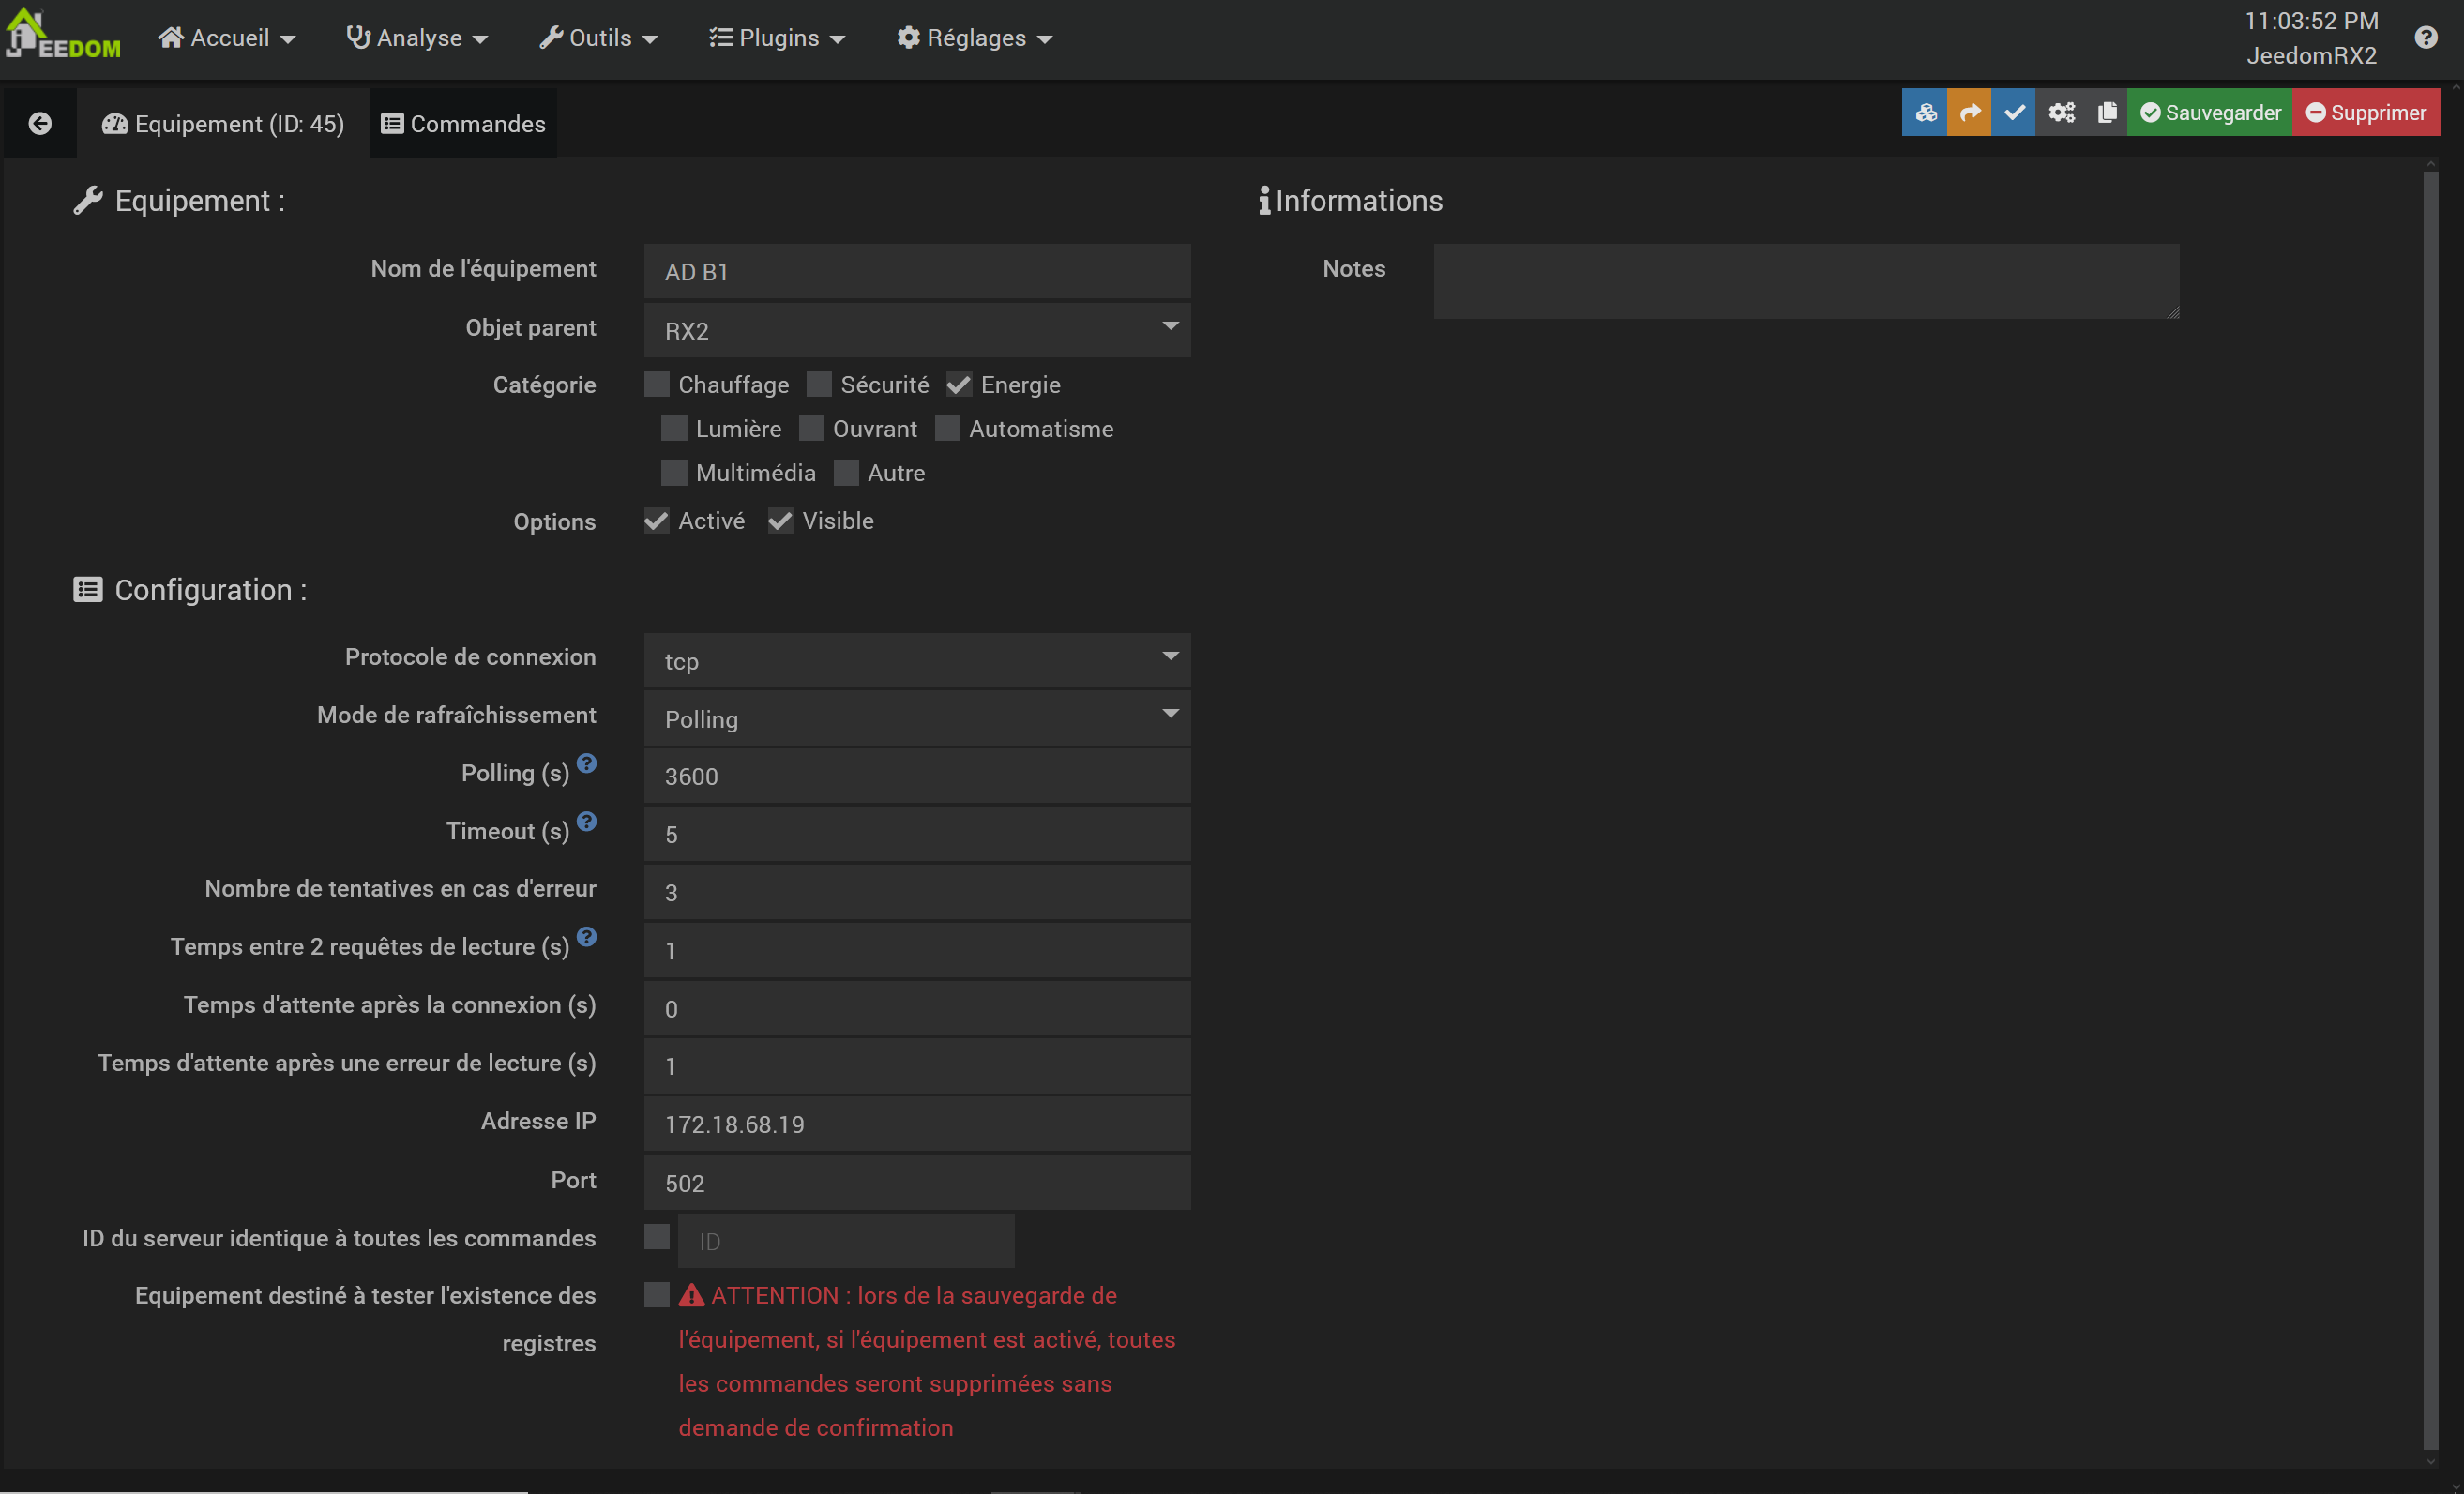Click the Sauvegarder button
Viewport: 2464px width, 1494px height.
pos(2210,113)
